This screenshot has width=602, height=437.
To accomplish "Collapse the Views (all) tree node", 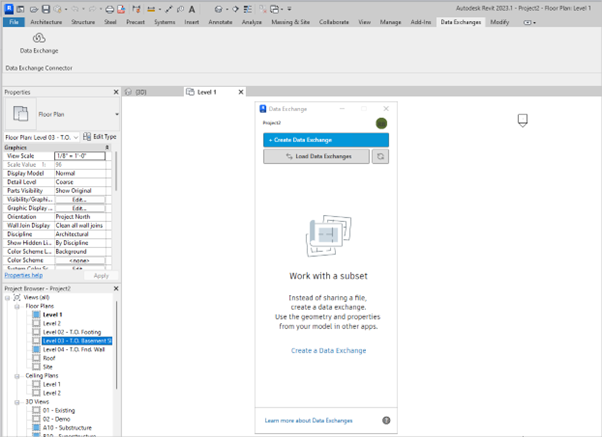I will 8,298.
